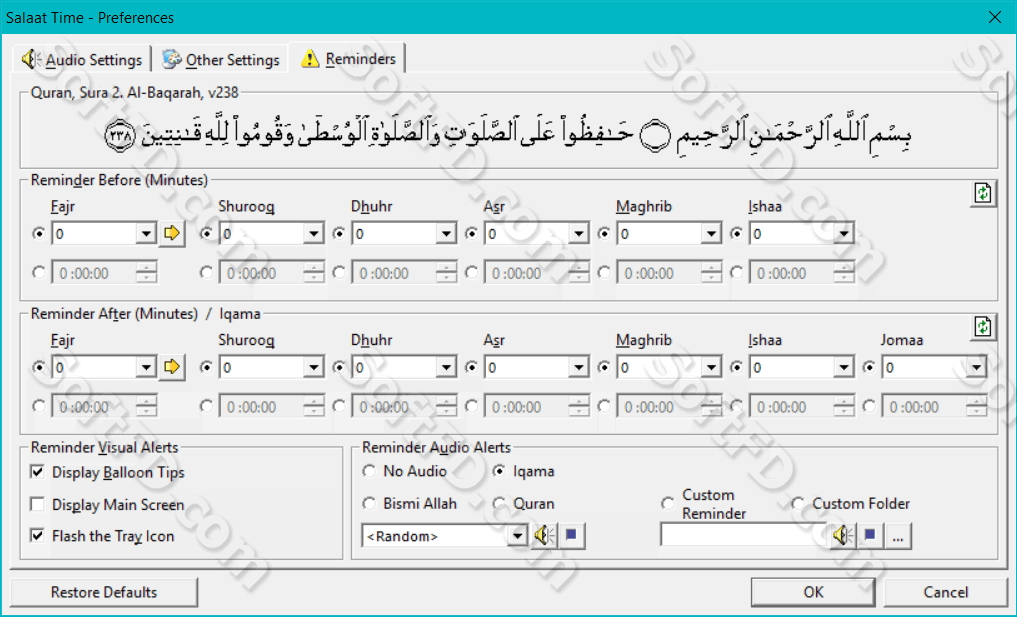Open the Ishaa dropdown in Reminder Before
Image resolution: width=1017 pixels, height=617 pixels.
(844, 234)
